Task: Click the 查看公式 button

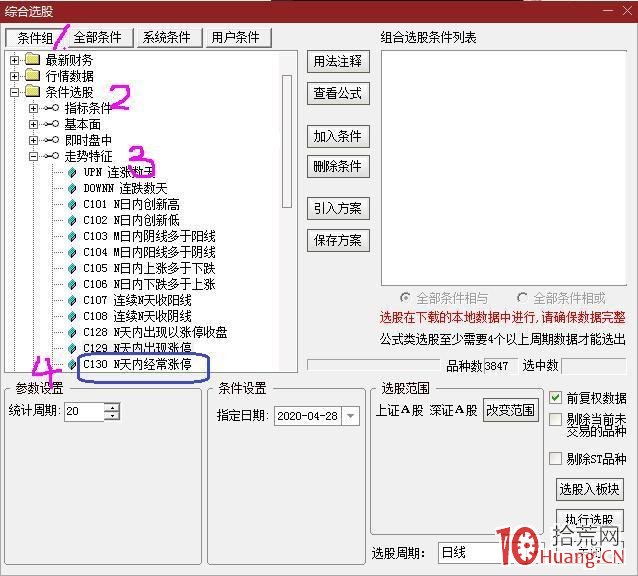Action: coord(338,94)
